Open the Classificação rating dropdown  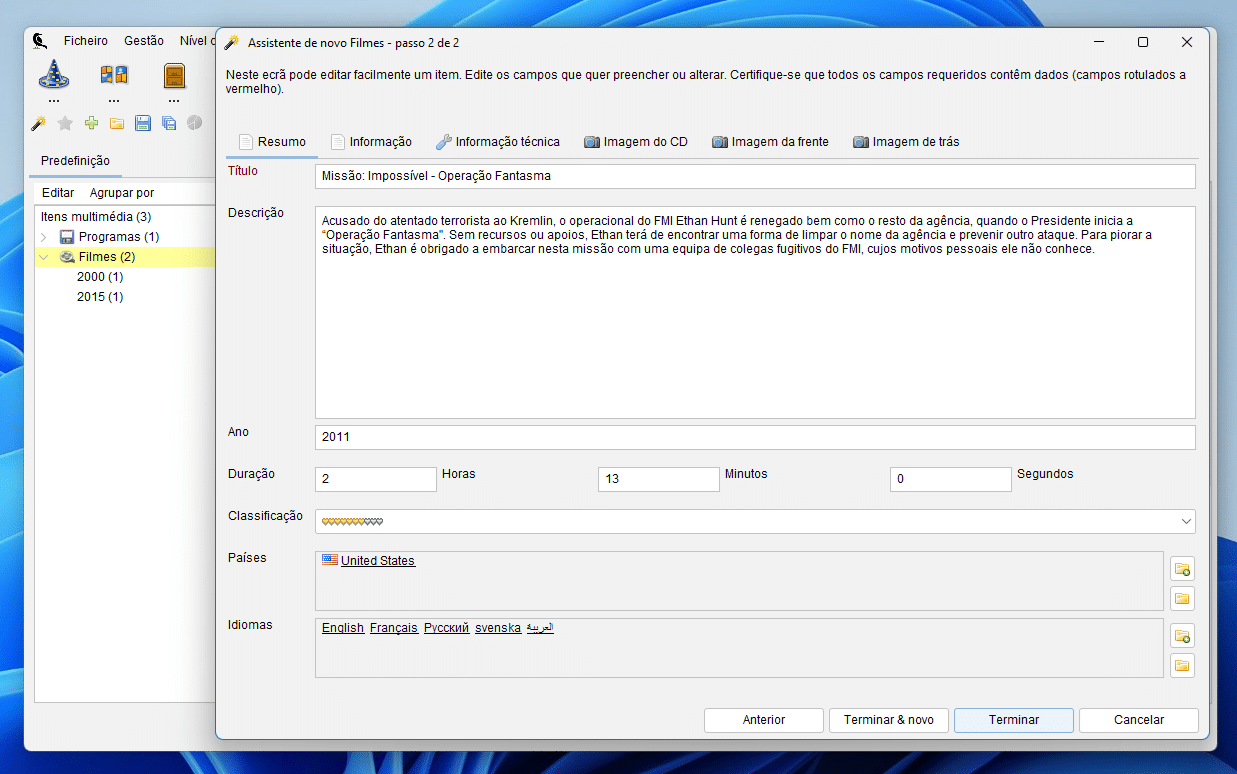[1186, 521]
